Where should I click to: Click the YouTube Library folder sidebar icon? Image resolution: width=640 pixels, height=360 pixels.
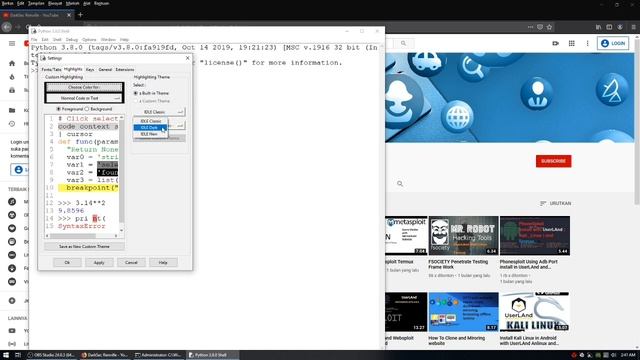[x=12, y=110]
